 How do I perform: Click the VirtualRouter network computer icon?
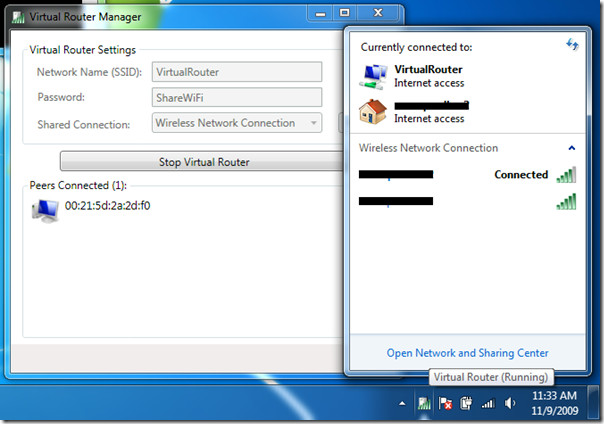tap(373, 77)
